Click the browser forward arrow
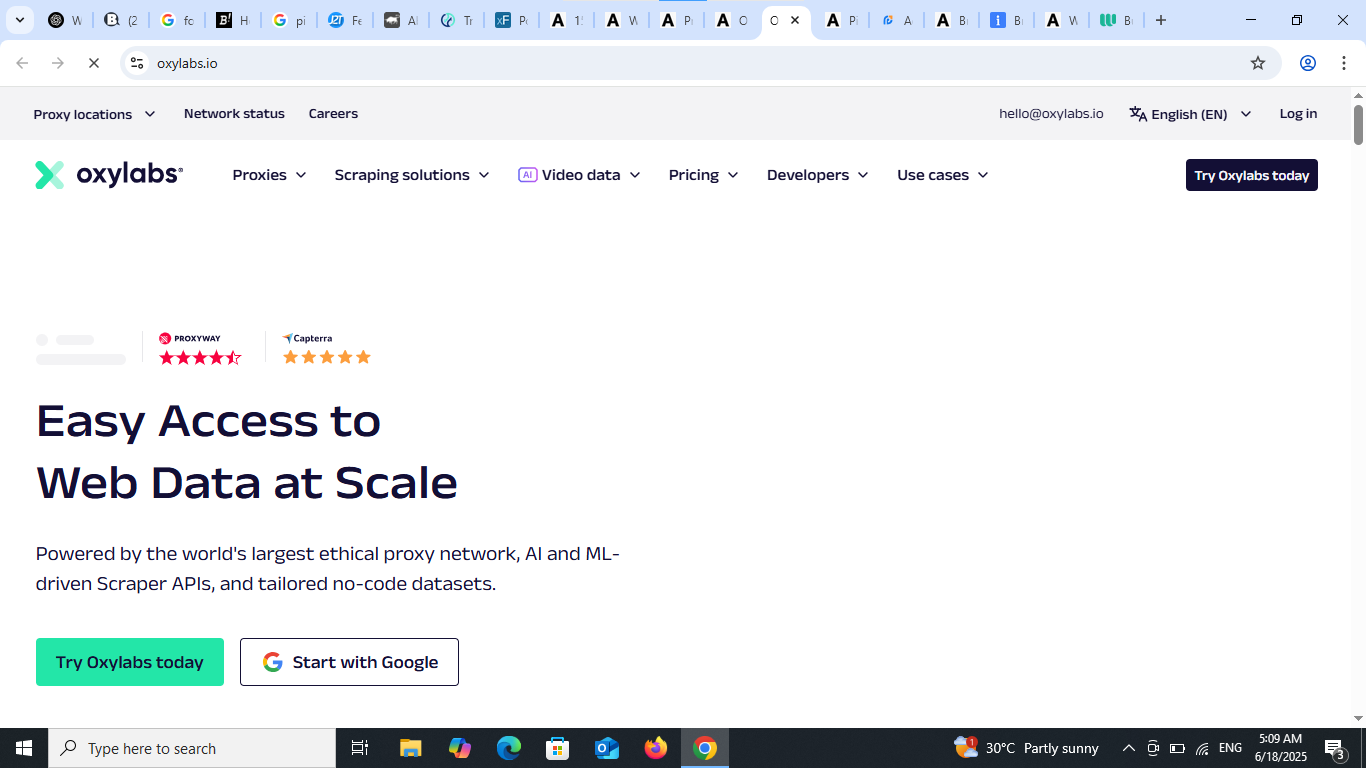 click(x=58, y=63)
